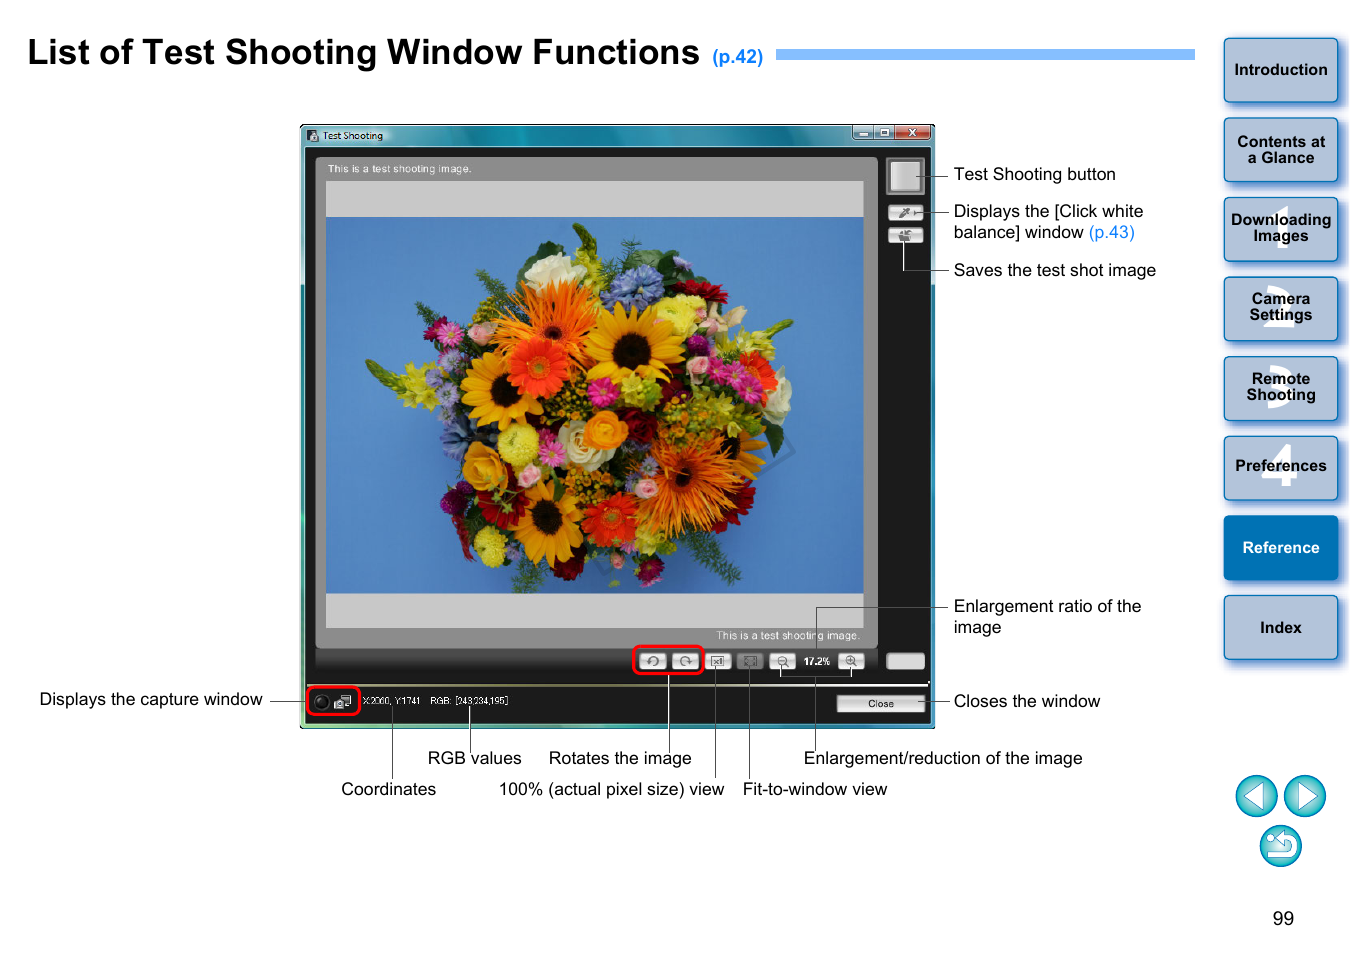Go to previous page arrow
The height and width of the screenshot is (954, 1350).
click(1256, 796)
